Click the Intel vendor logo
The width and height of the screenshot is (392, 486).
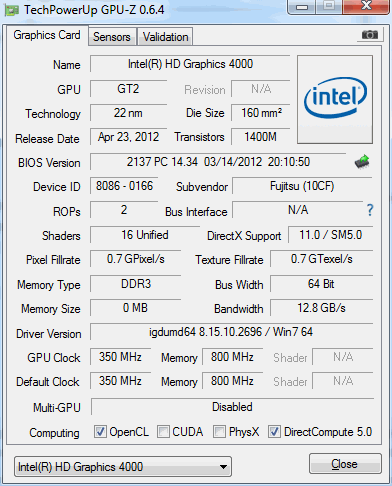tap(335, 99)
